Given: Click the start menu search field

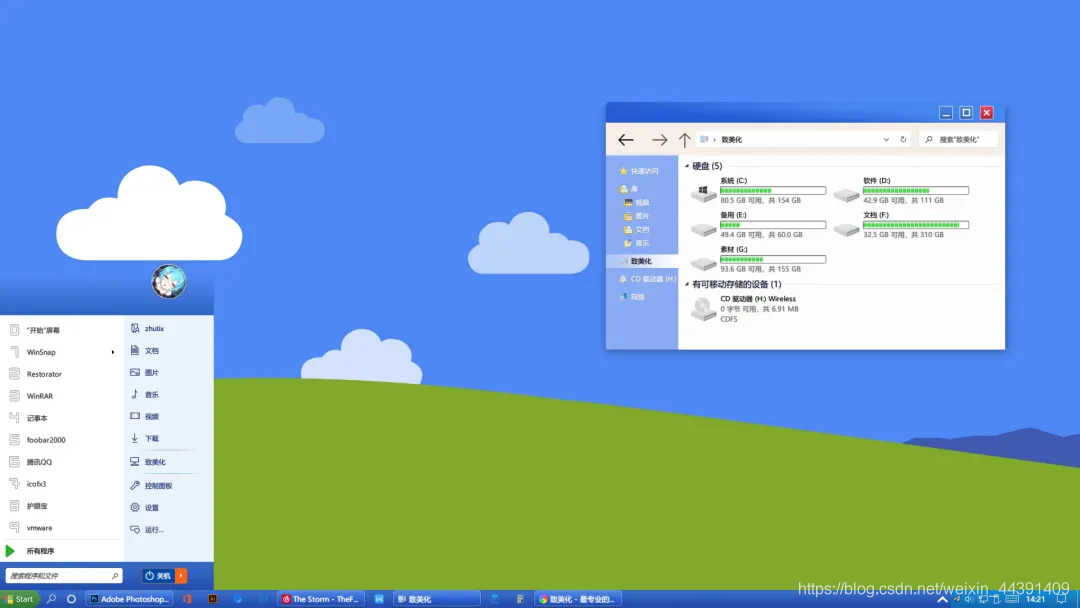Looking at the screenshot, I should point(63,576).
